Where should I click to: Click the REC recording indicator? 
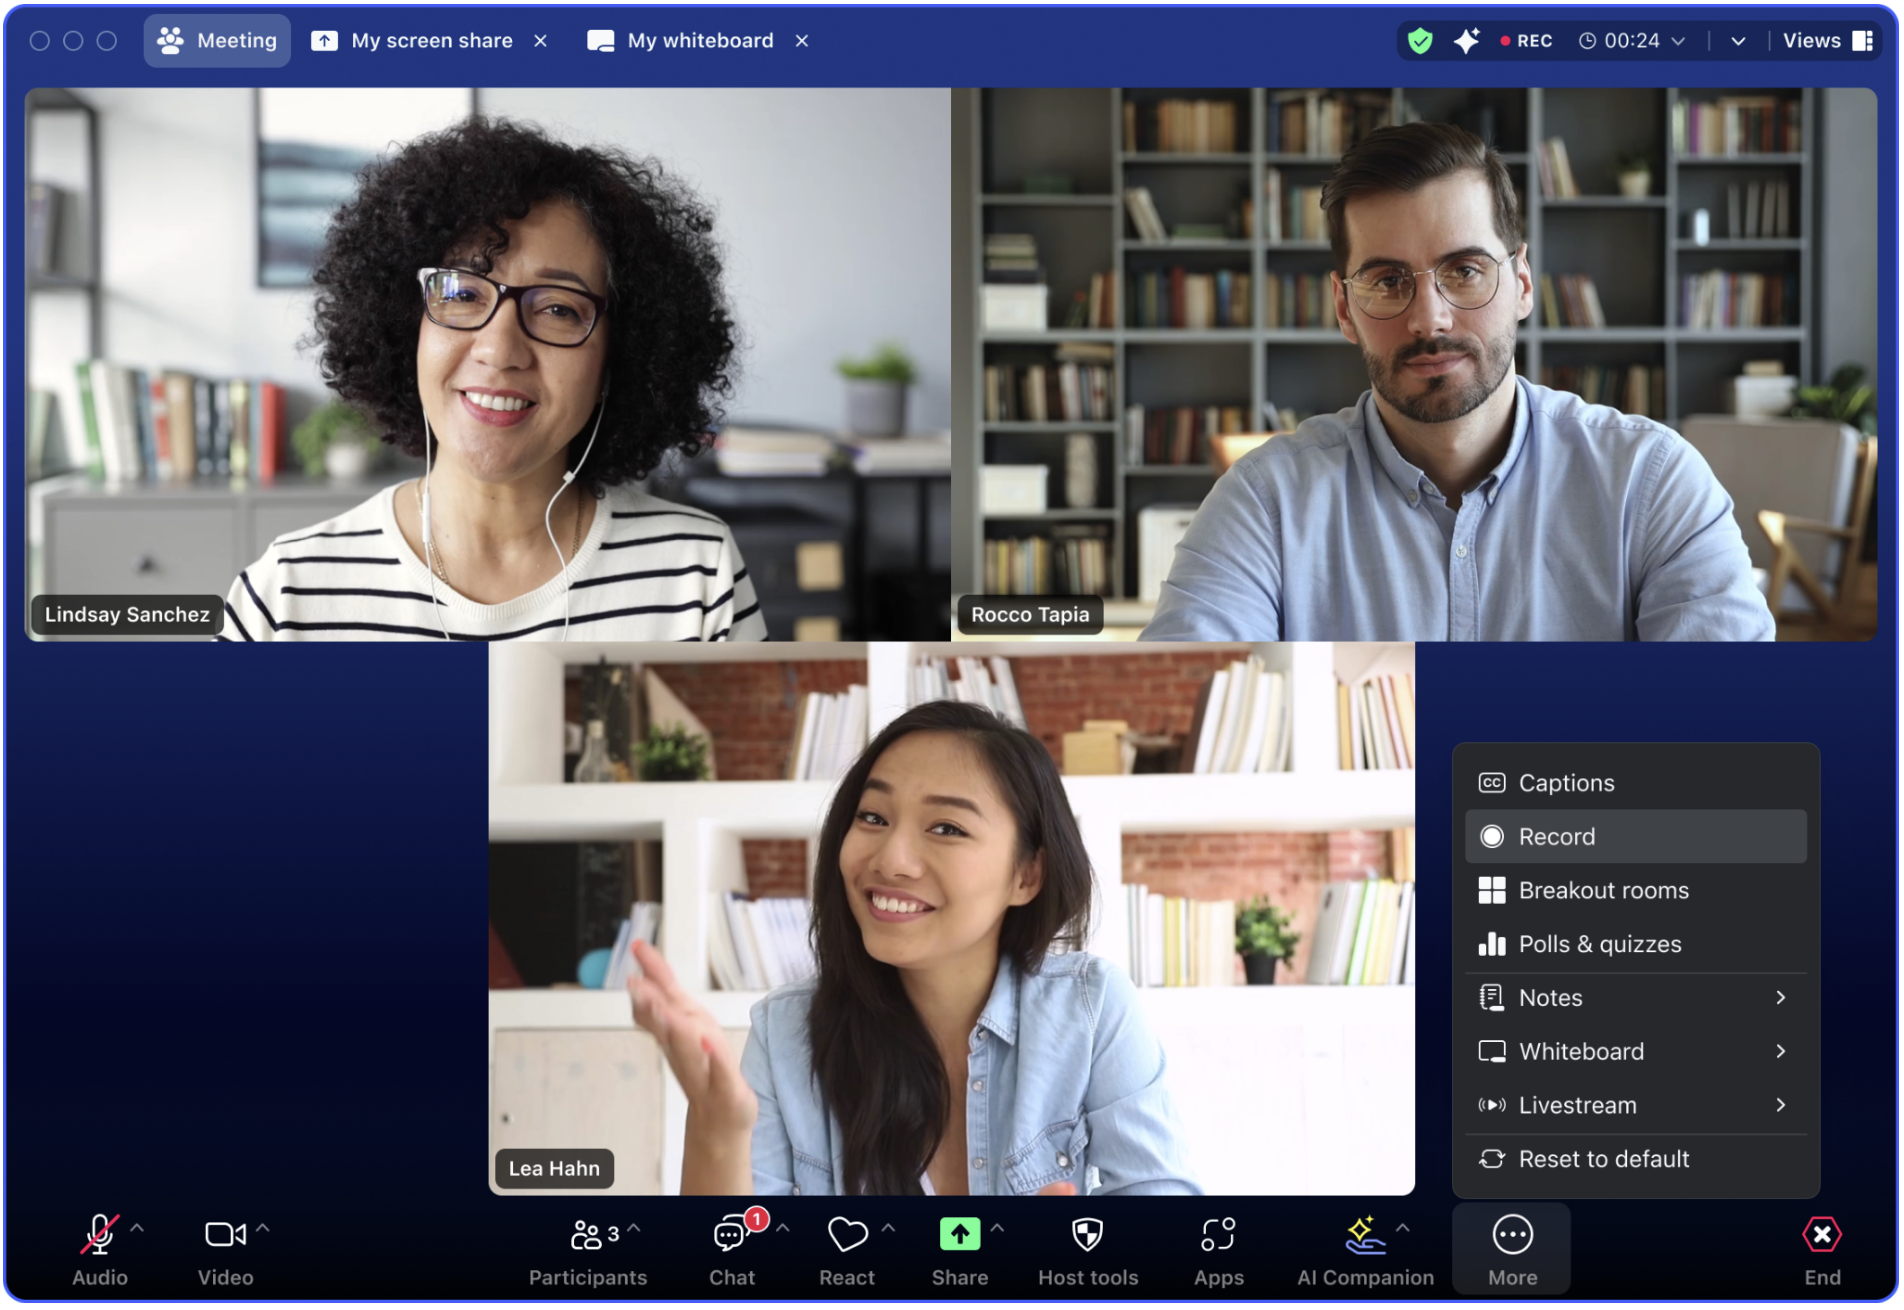(x=1526, y=41)
